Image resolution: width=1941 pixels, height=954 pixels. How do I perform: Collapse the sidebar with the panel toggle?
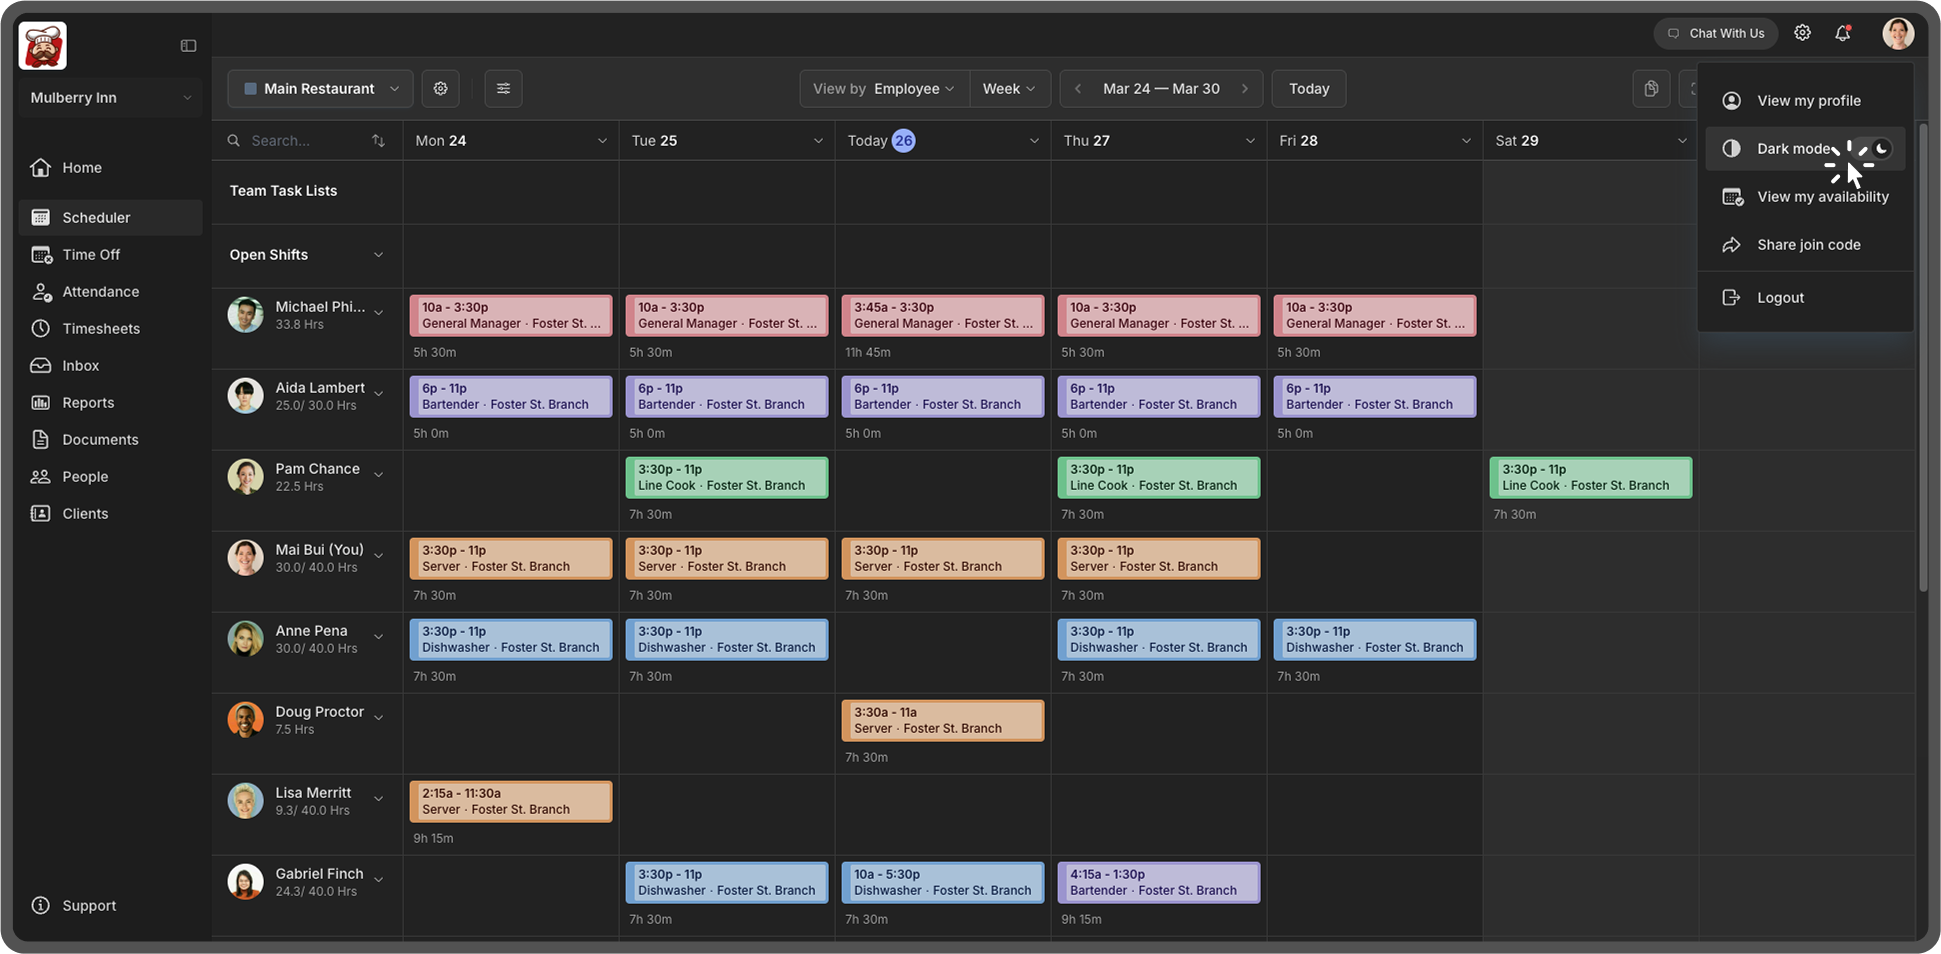pyautogui.click(x=188, y=45)
